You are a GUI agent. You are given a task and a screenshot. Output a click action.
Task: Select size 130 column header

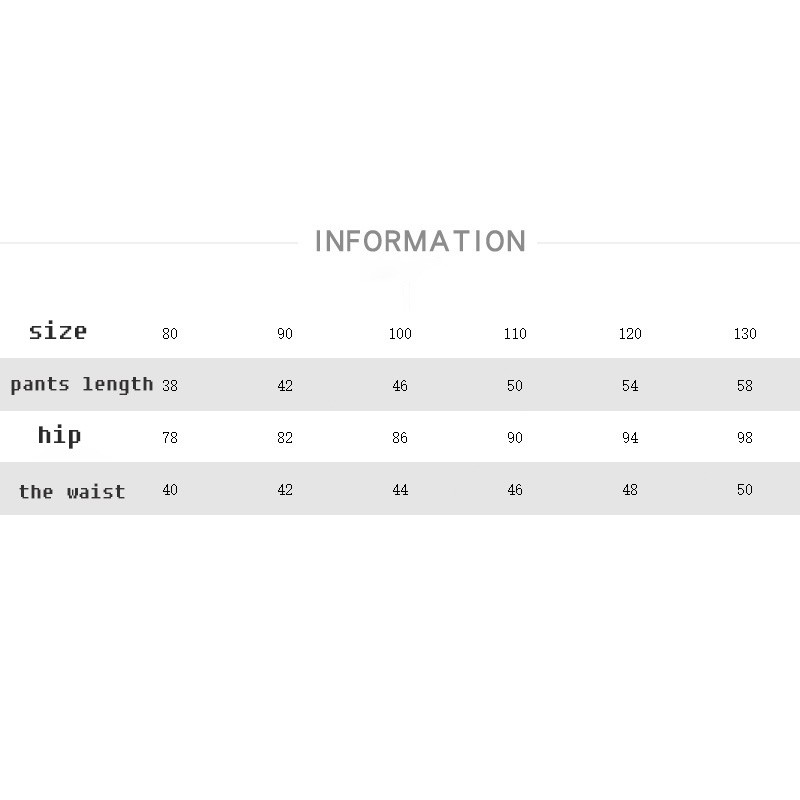[x=745, y=334]
